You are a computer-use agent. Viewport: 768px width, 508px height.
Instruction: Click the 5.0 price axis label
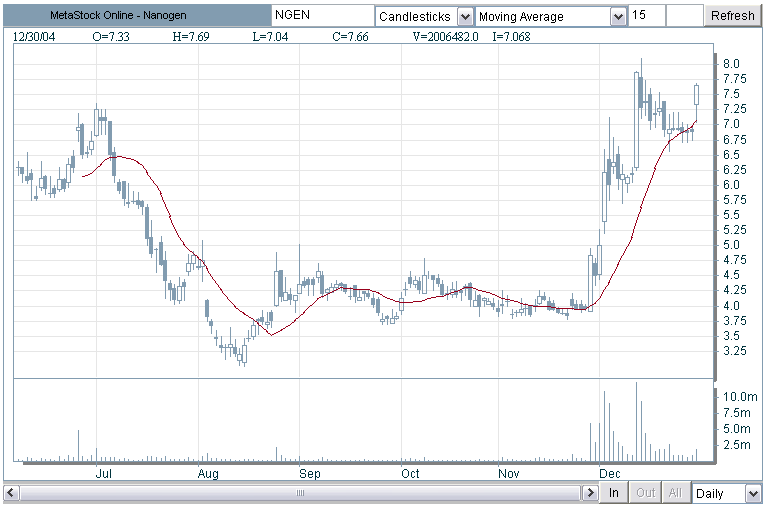pos(731,245)
